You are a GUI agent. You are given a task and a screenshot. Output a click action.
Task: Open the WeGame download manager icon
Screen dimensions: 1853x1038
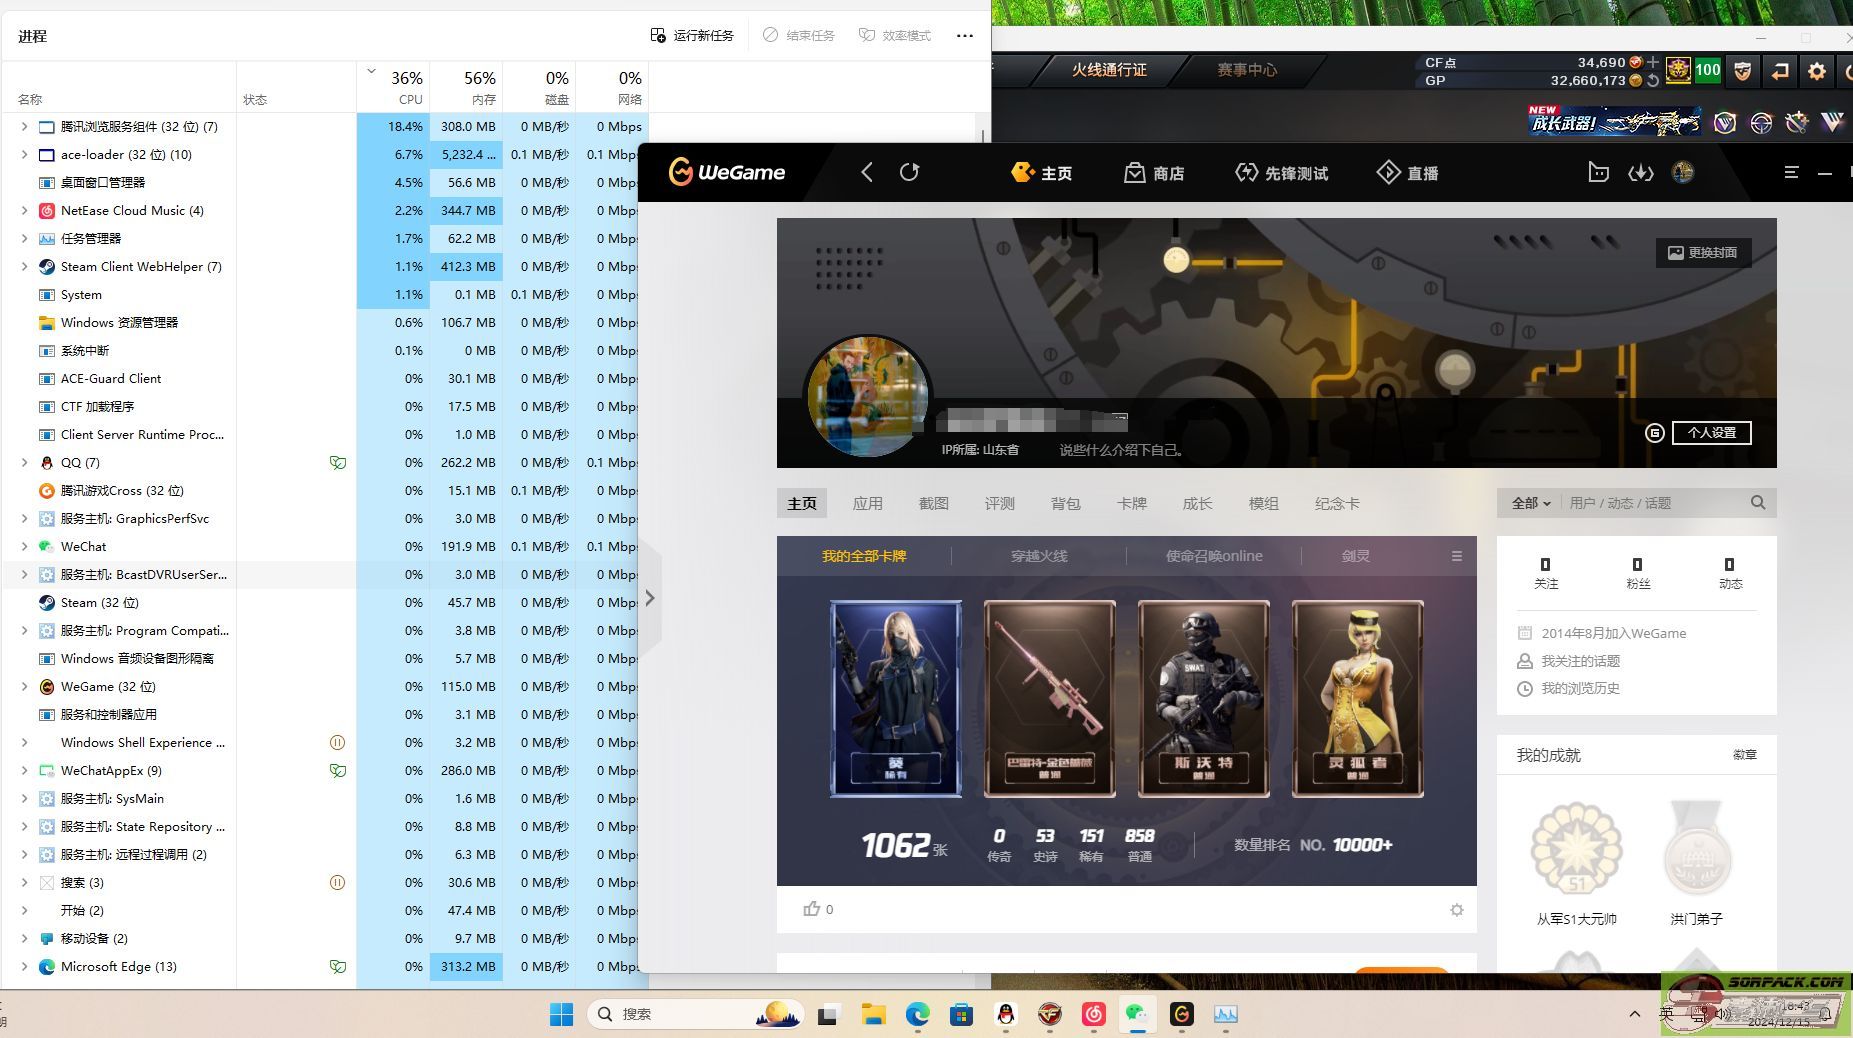1640,173
